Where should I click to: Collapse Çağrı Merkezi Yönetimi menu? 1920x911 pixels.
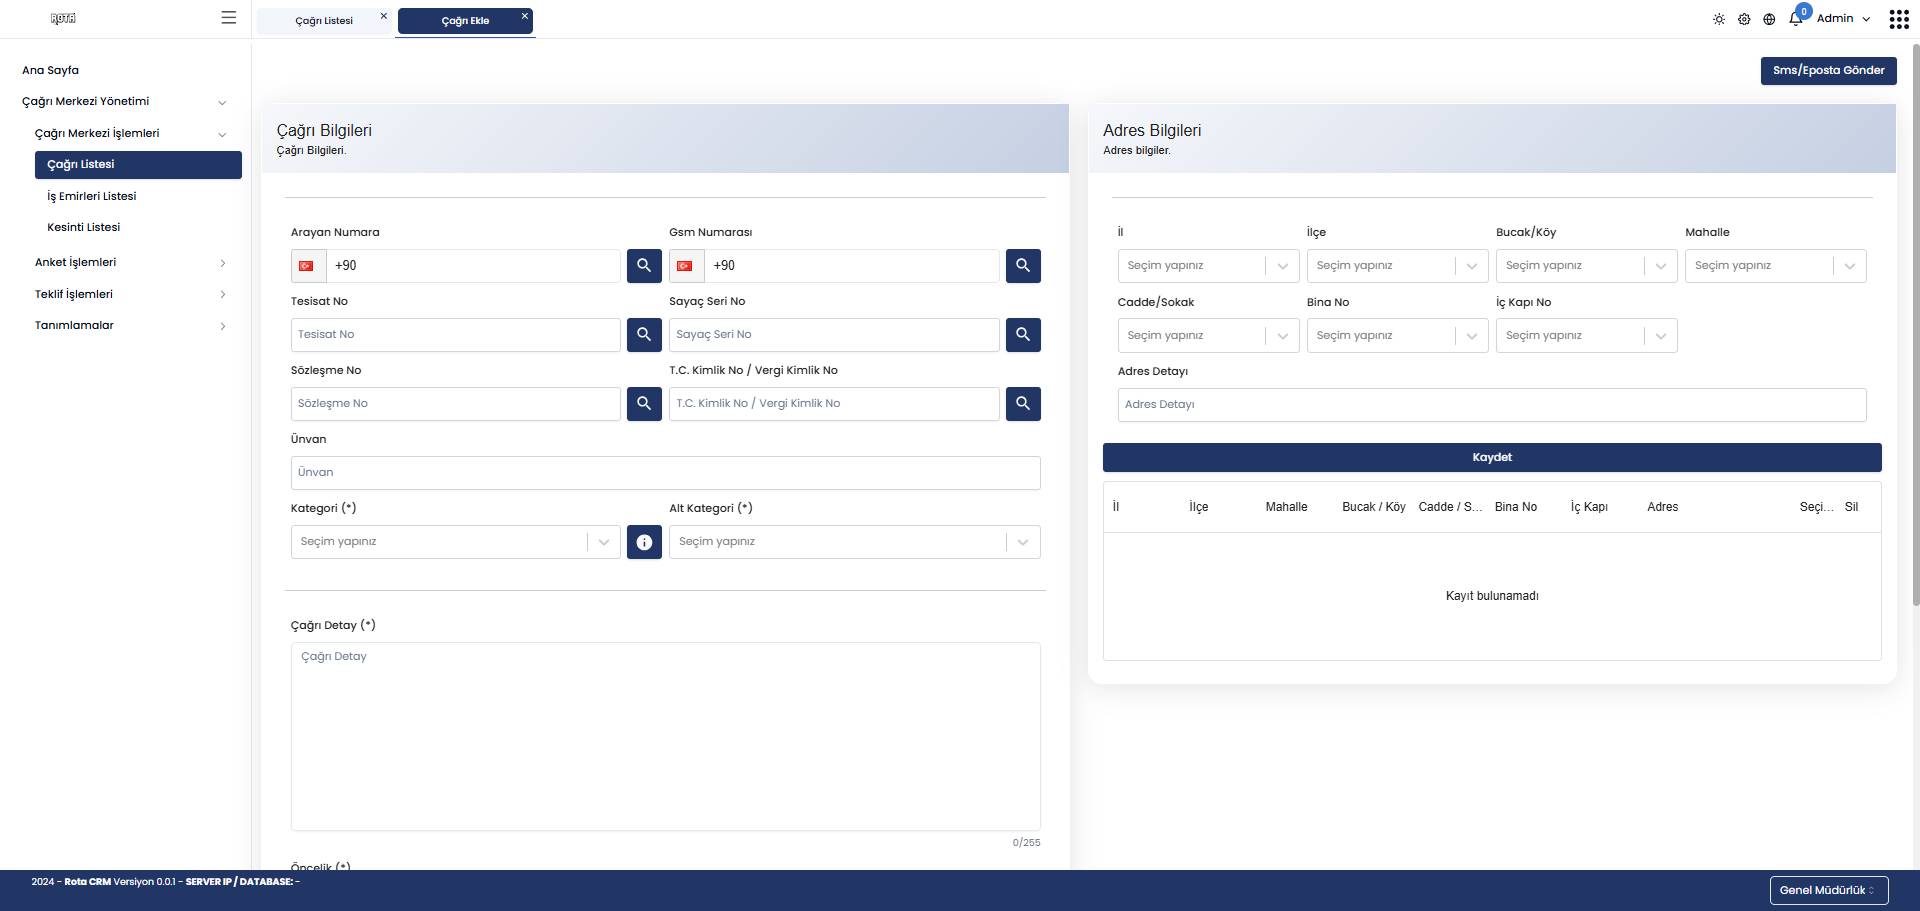[125, 102]
